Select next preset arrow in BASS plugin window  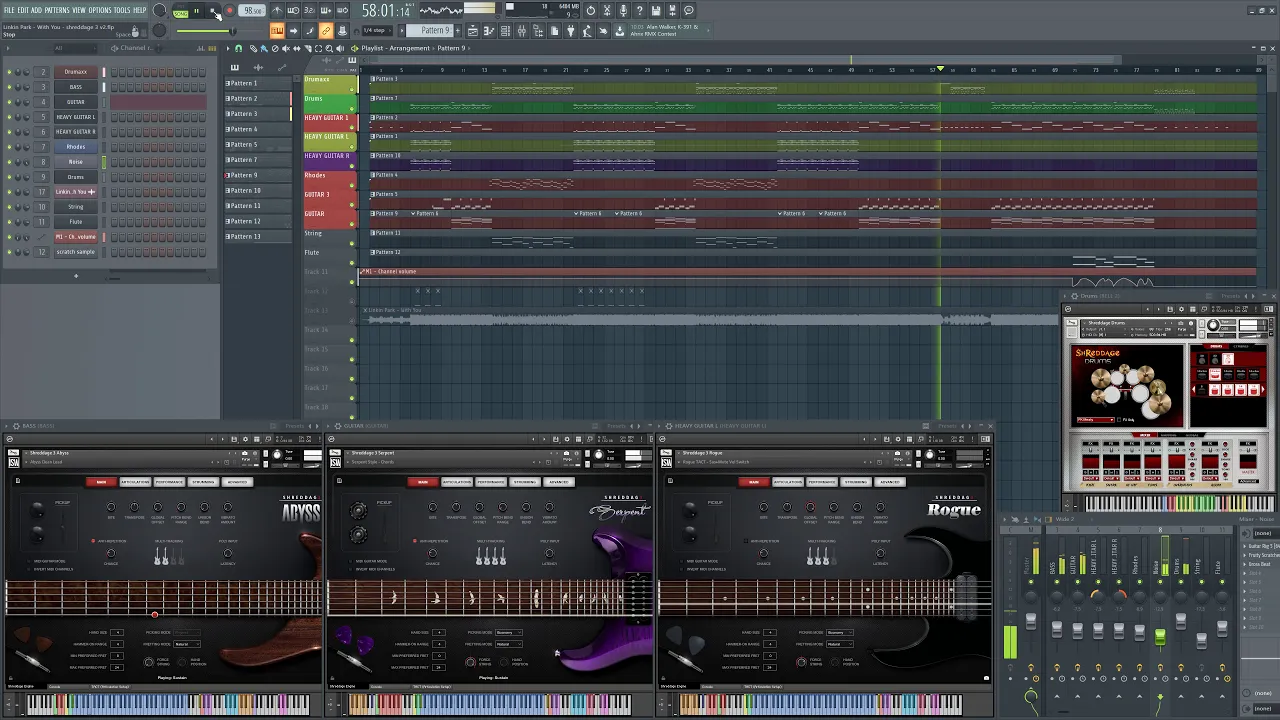click(317, 426)
